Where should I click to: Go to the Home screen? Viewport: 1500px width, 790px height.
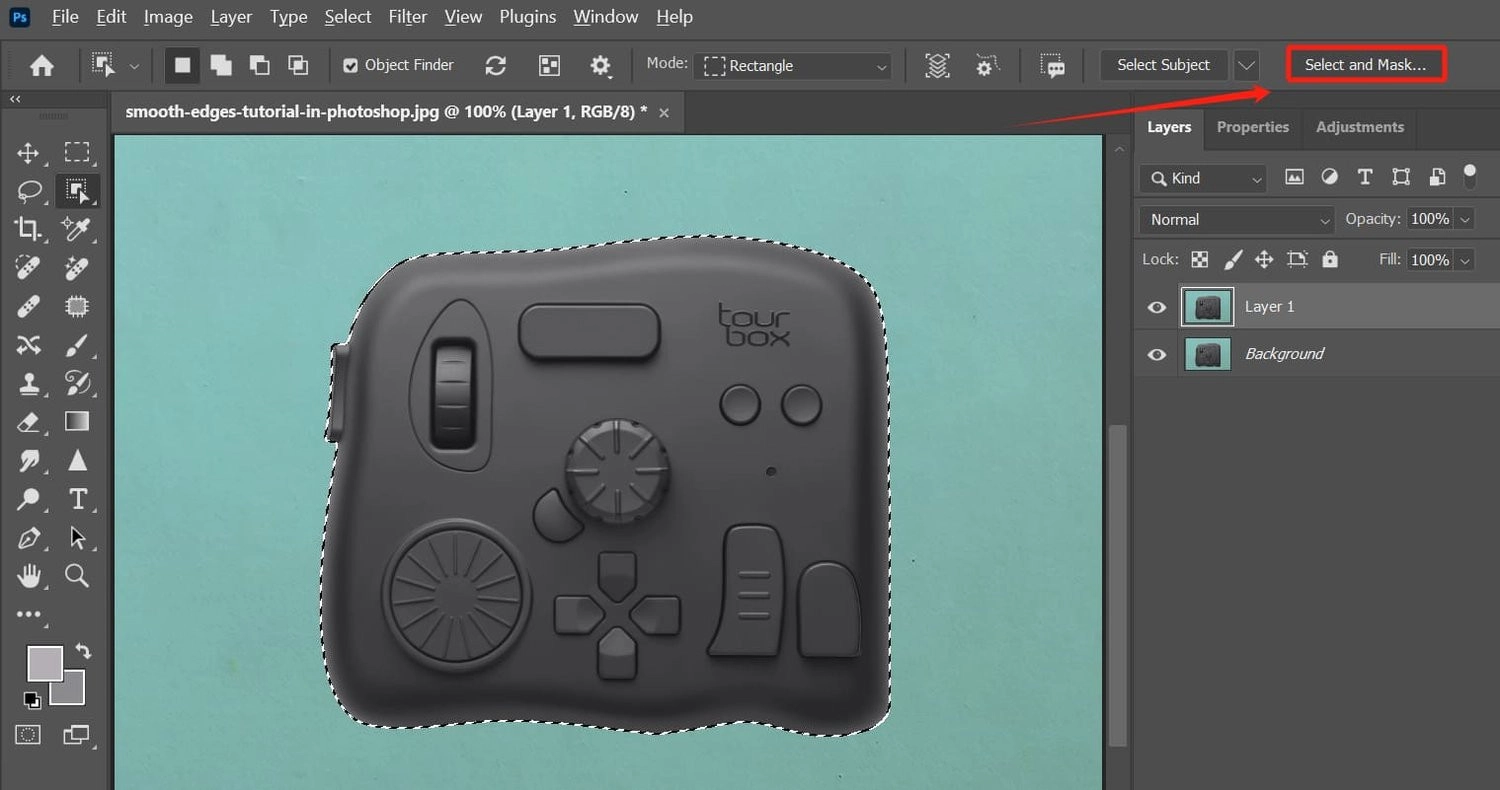click(x=42, y=66)
